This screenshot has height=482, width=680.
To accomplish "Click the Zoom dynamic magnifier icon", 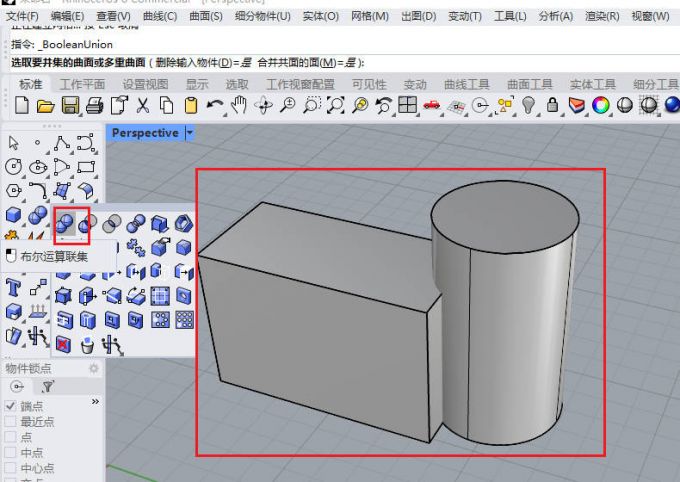I will 288,105.
